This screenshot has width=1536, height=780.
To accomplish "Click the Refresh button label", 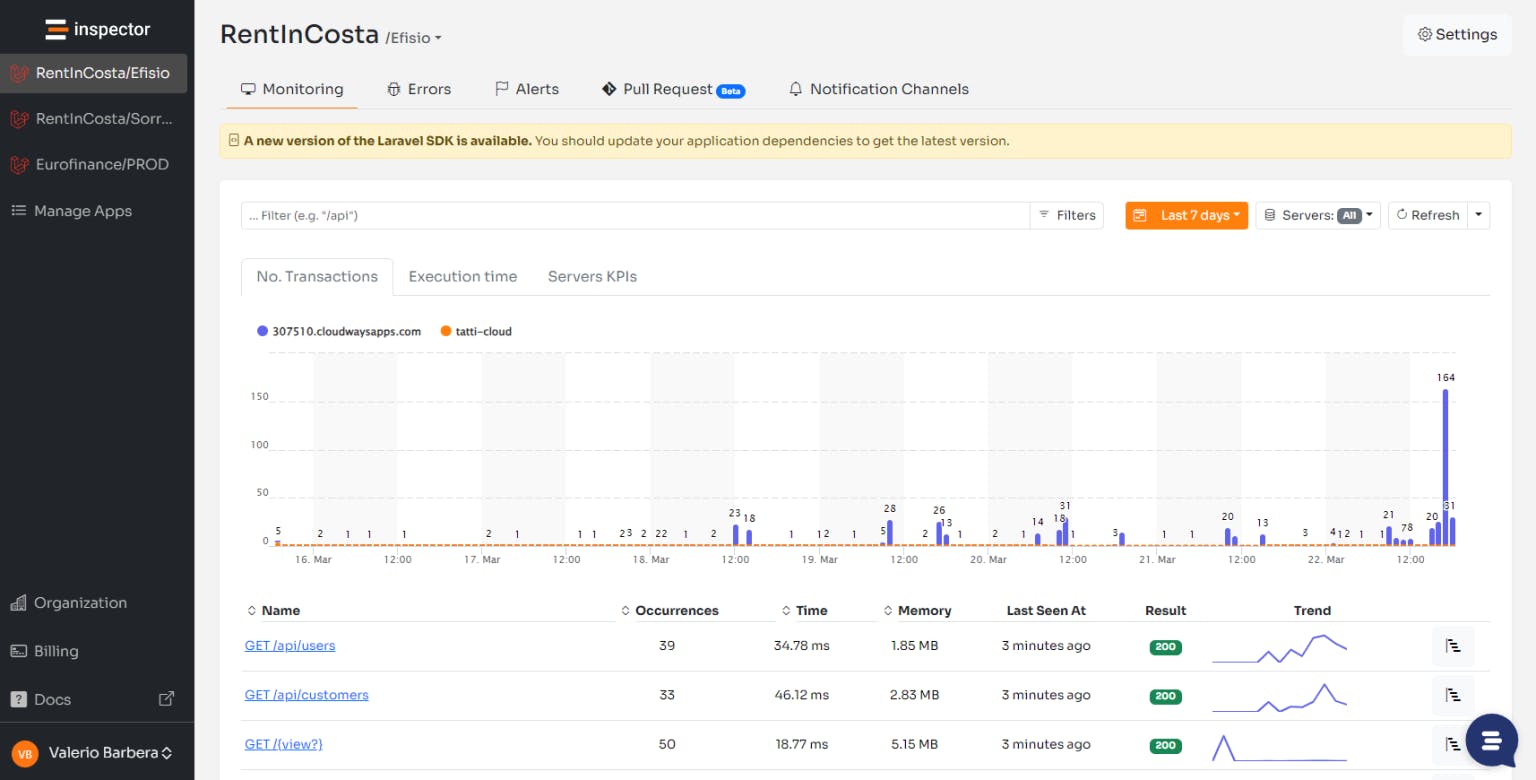I will [x=1435, y=215].
